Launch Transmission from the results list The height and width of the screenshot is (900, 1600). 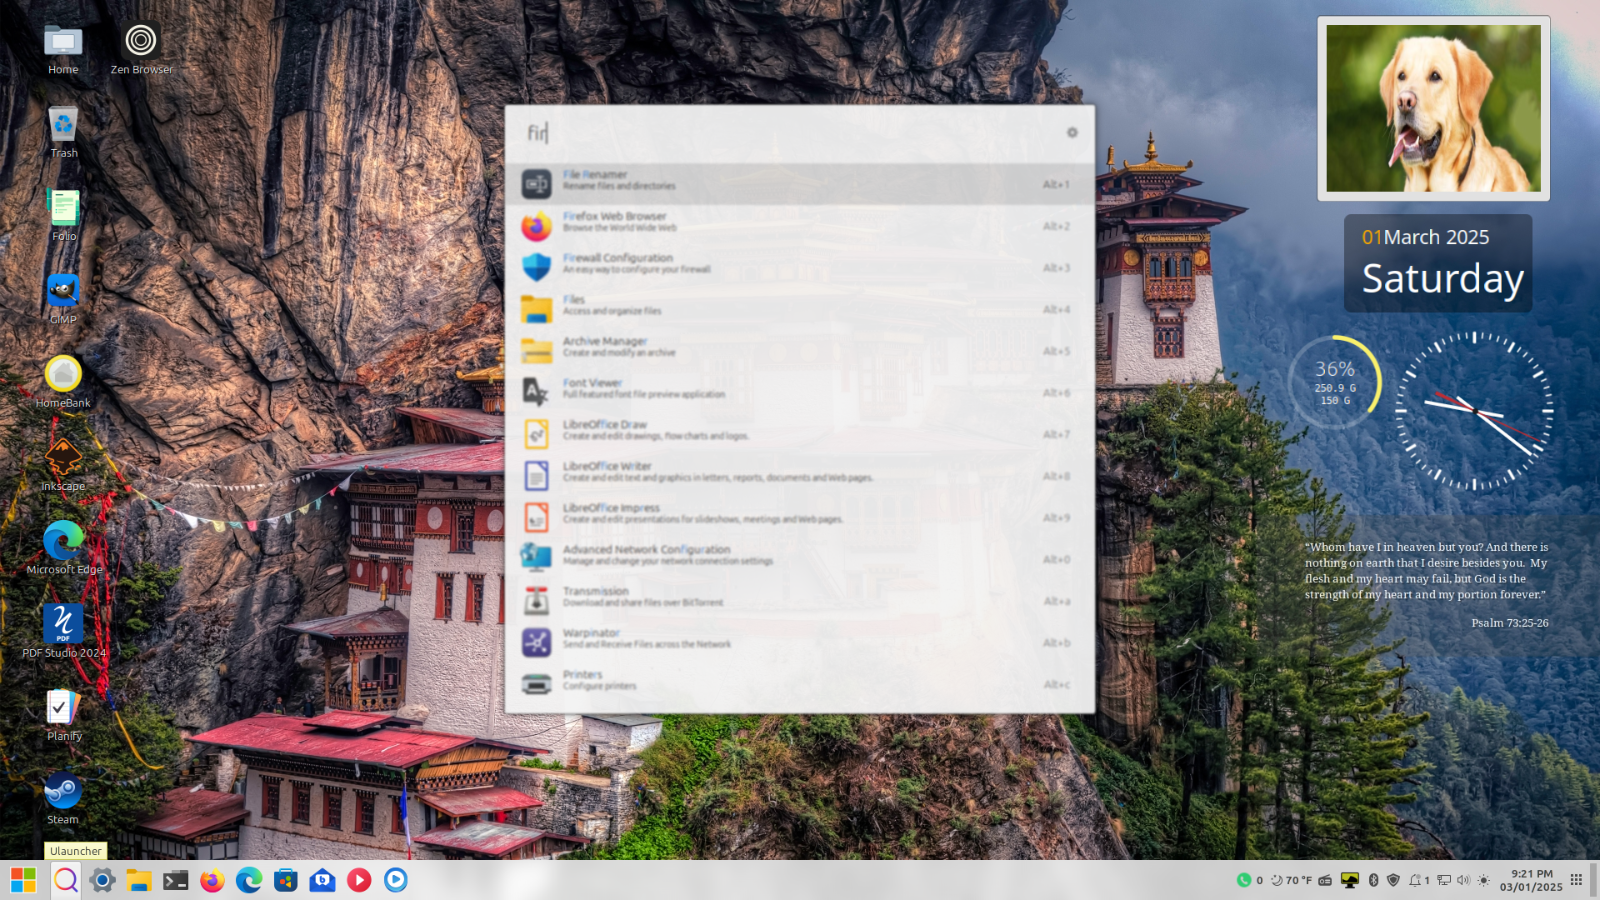tap(800, 601)
